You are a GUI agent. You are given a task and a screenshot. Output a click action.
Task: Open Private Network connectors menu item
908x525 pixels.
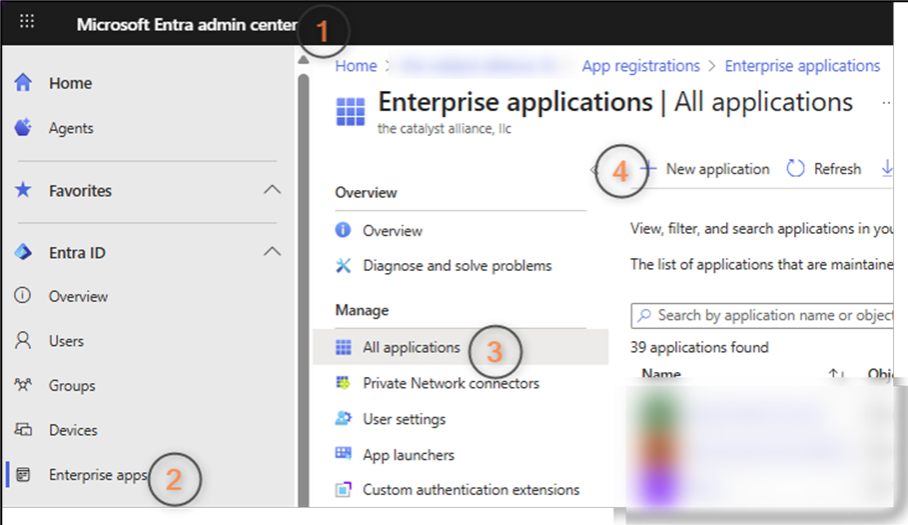[x=450, y=383]
